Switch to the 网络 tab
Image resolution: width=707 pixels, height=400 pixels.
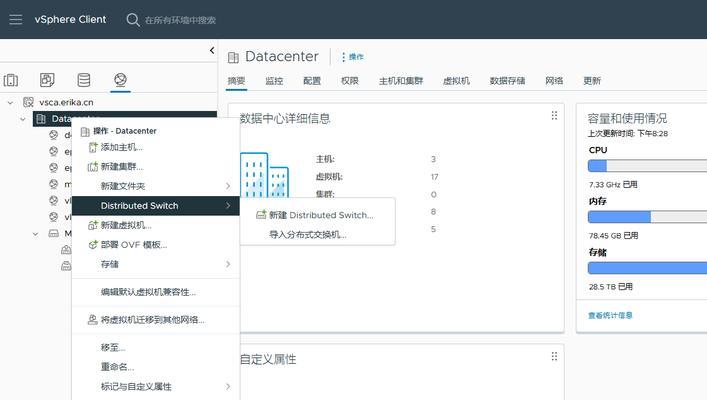(554, 81)
